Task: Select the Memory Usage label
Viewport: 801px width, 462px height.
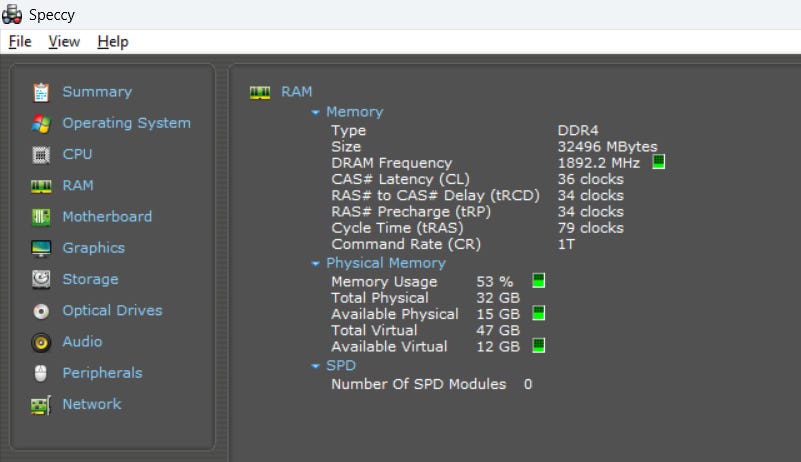Action: click(384, 282)
